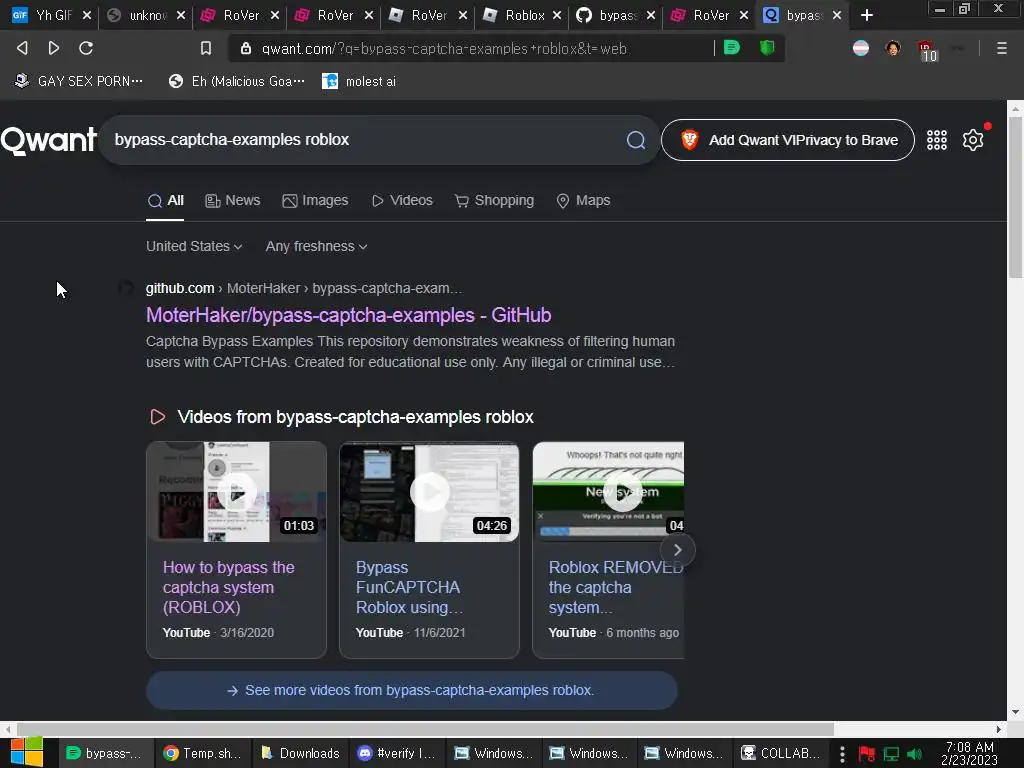This screenshot has width=1024, height=768.
Task: Open How to bypass the captcha system video
Action: (x=229, y=587)
